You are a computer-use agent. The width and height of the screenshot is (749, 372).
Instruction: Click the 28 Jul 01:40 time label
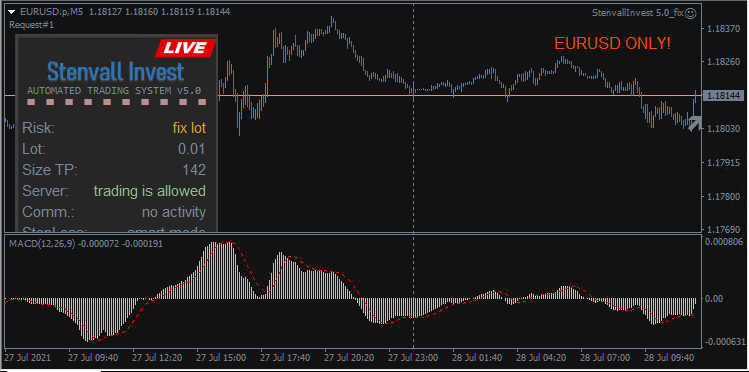click(476, 357)
